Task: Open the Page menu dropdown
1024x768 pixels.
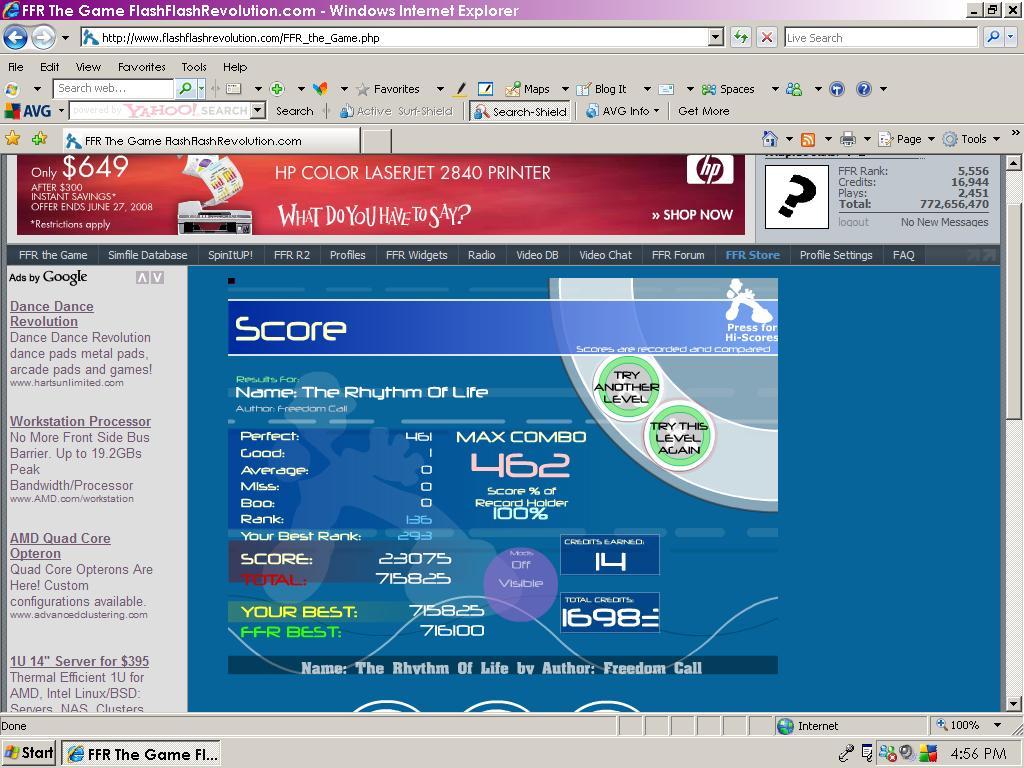Action: pyautogui.click(x=906, y=139)
